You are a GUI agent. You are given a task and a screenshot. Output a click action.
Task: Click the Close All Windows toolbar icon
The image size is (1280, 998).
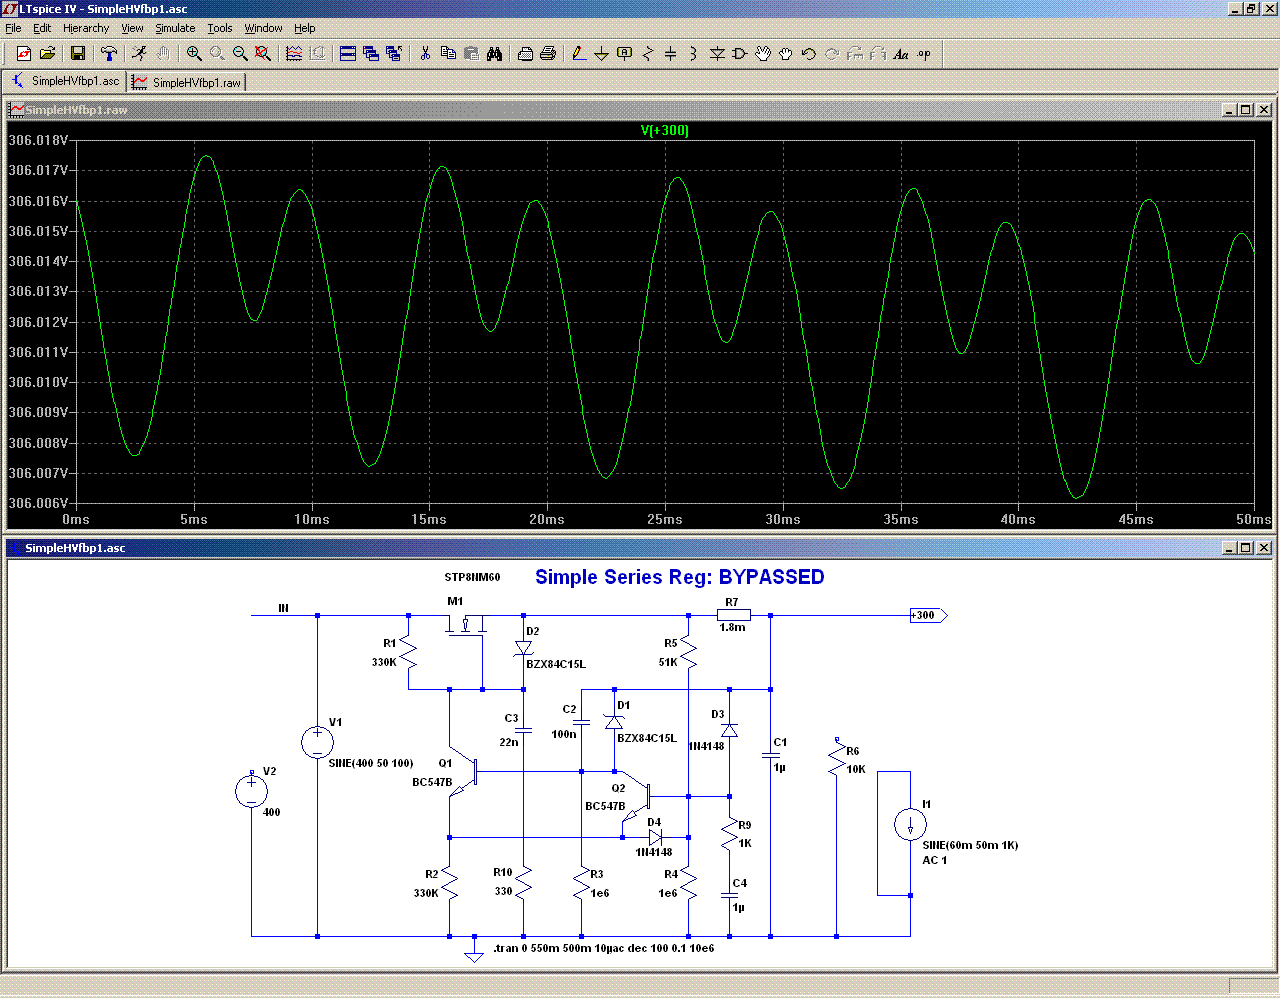click(x=394, y=54)
